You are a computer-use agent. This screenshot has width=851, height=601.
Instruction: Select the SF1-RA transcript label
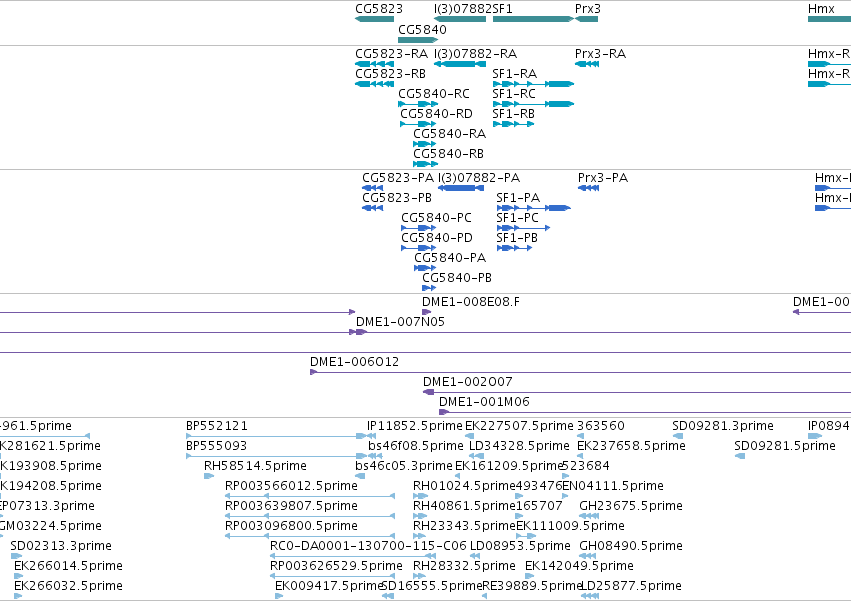click(515, 74)
